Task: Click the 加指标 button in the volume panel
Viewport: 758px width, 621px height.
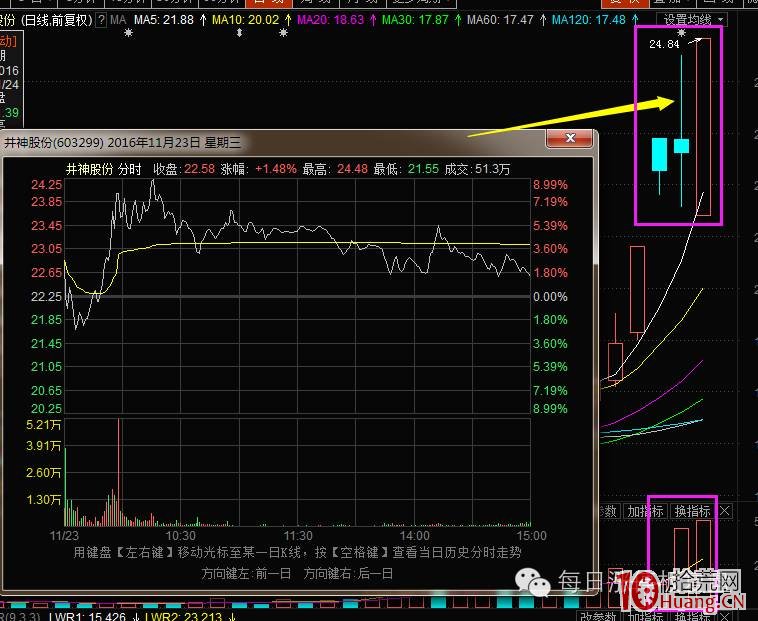Action: point(645,511)
